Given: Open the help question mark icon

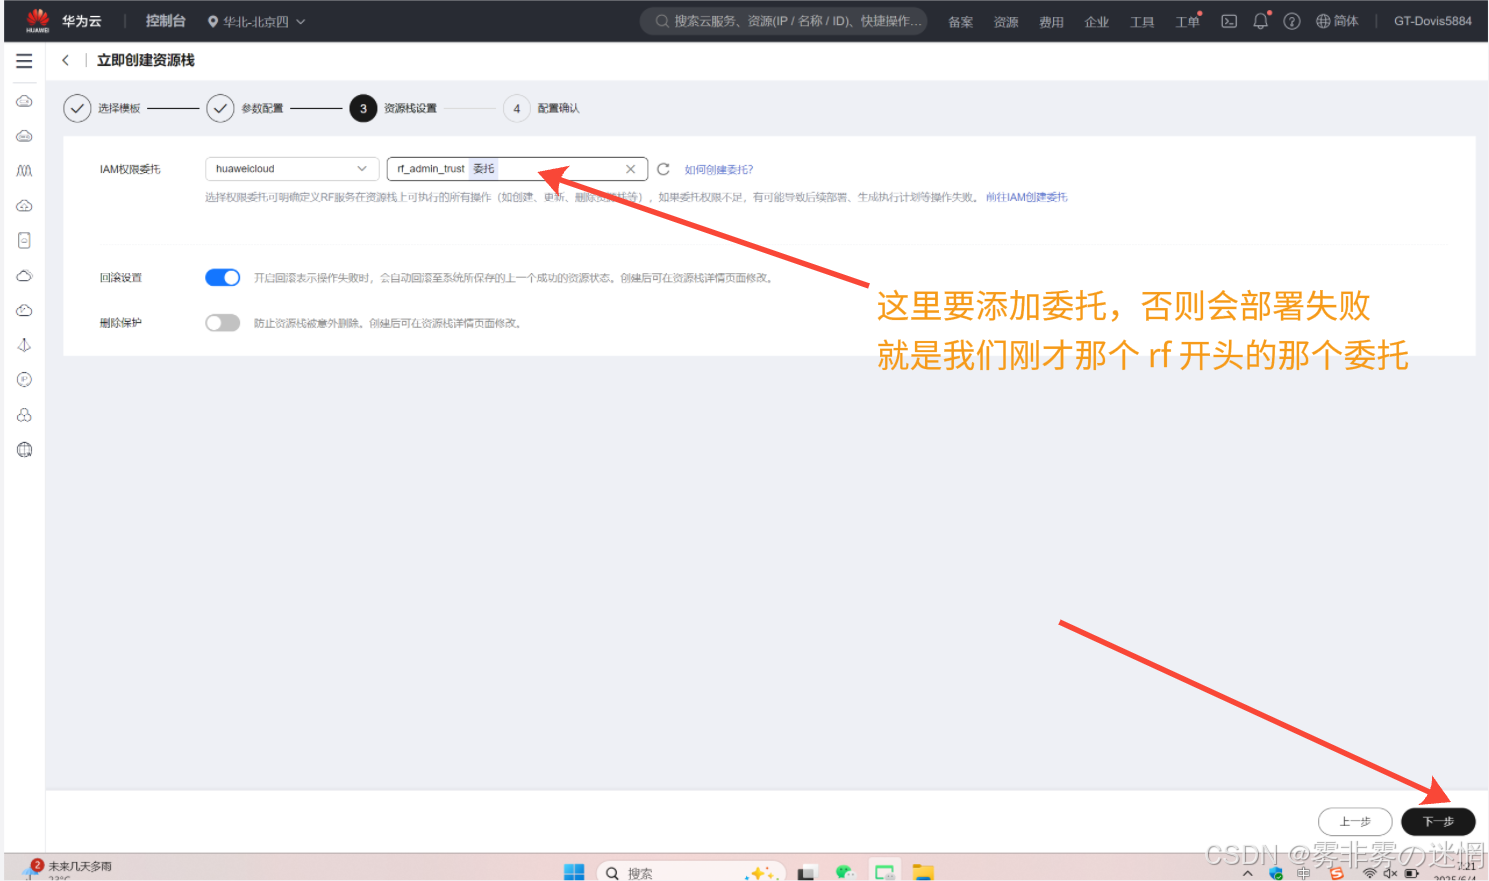Looking at the screenshot, I should tap(1292, 21).
